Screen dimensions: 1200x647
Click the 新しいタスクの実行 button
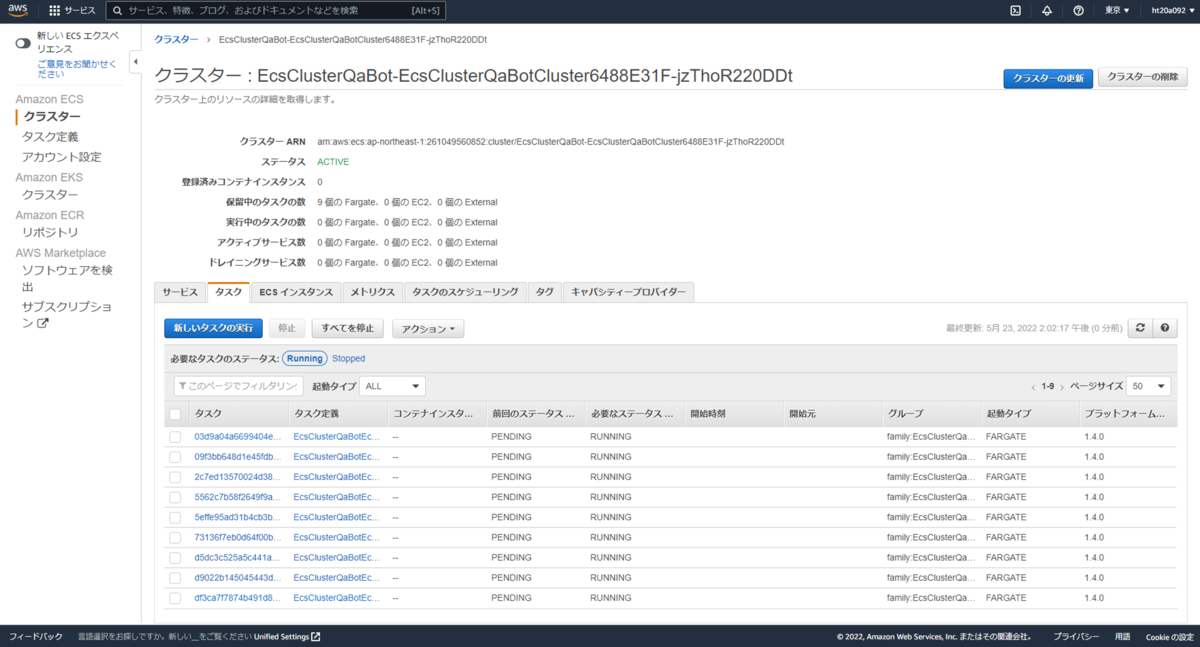213,328
